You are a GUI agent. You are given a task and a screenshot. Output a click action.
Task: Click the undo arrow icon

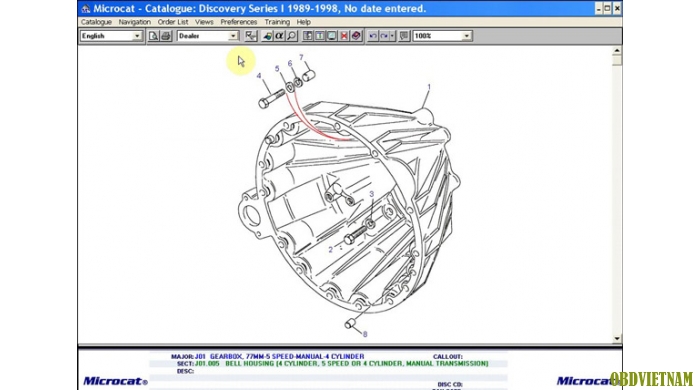[372, 36]
